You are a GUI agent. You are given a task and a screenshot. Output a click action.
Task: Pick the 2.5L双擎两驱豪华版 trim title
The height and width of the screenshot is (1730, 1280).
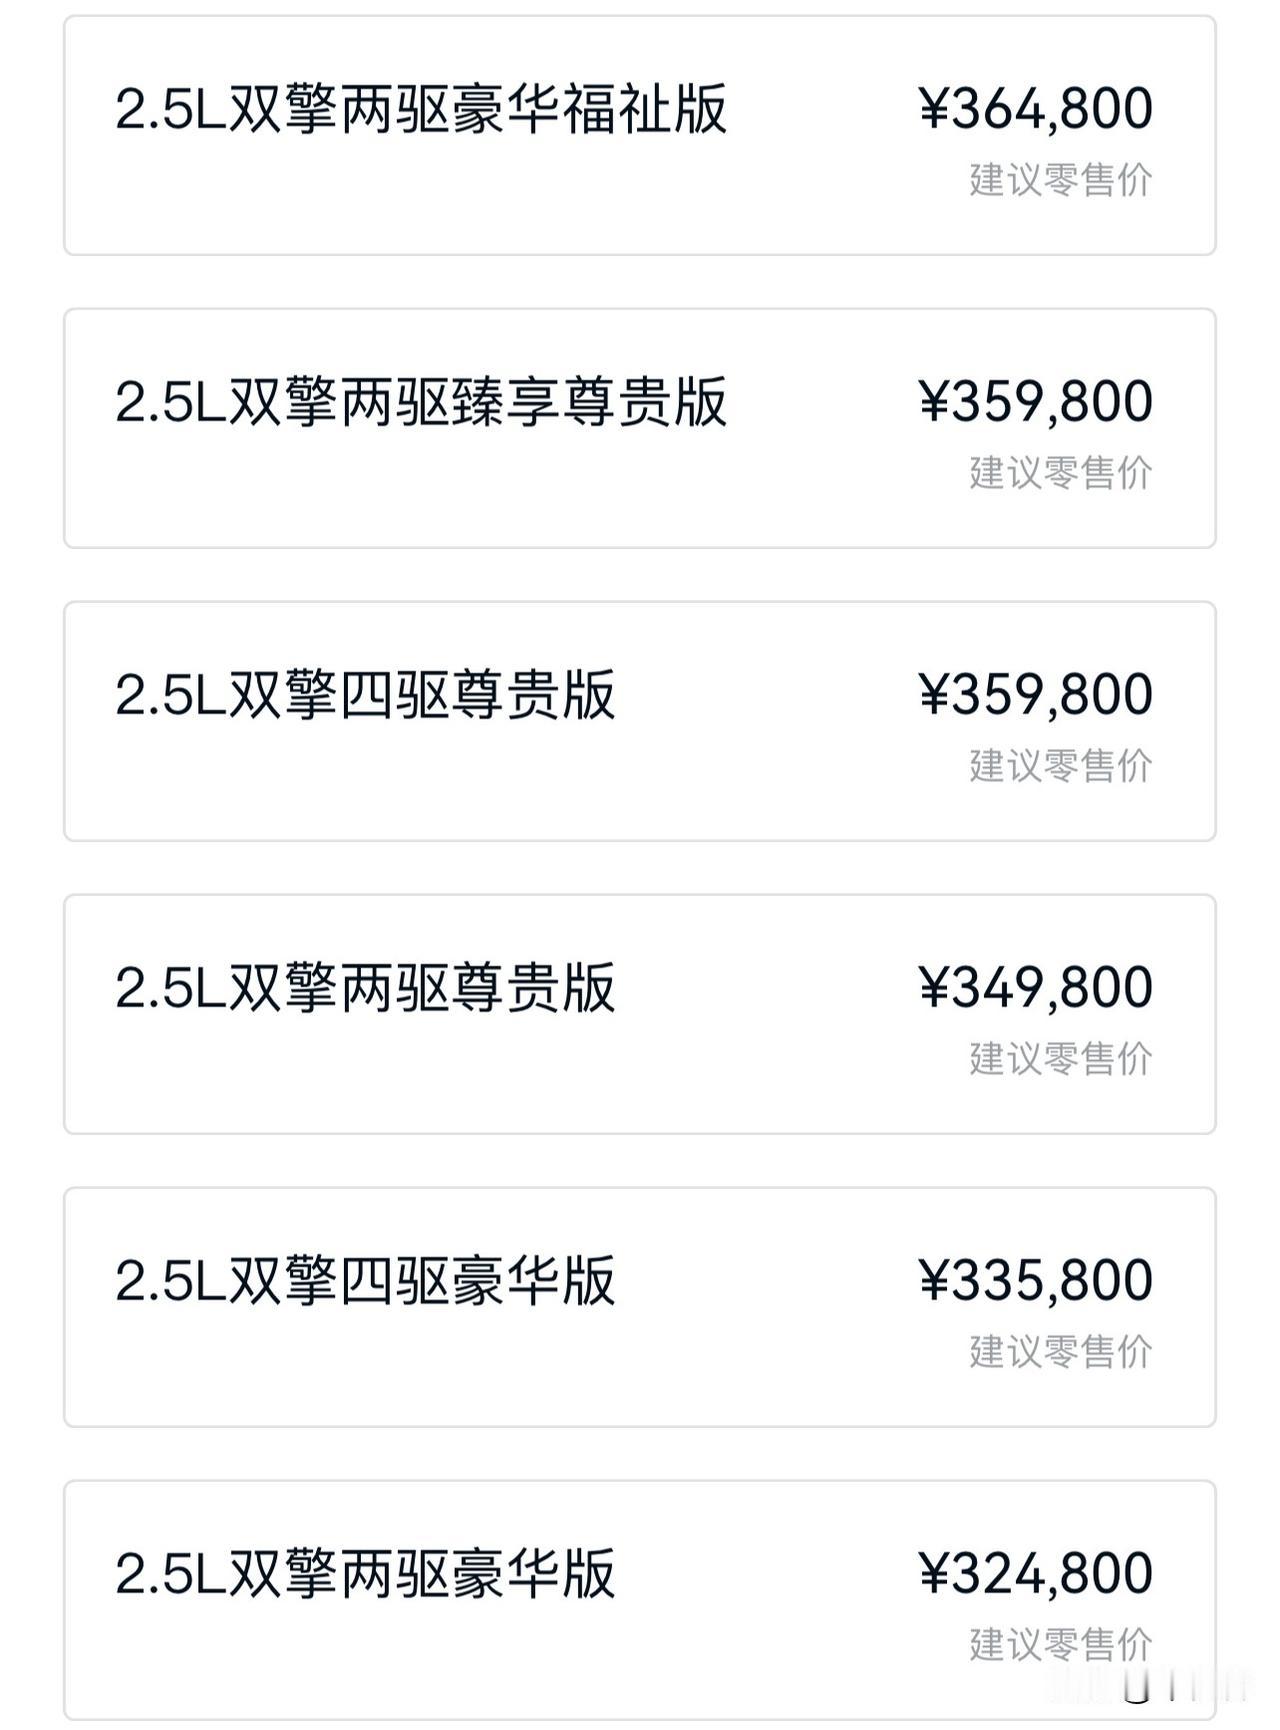365,1574
